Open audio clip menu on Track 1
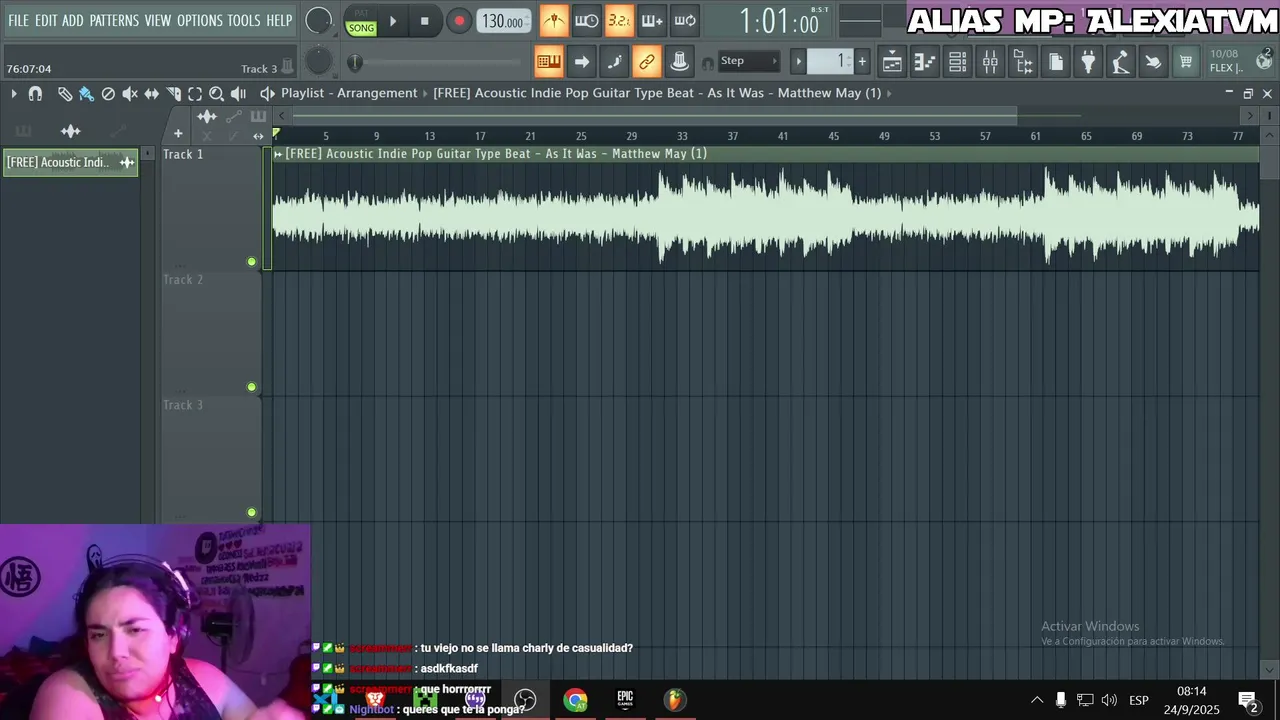The image size is (1280, 720). pyautogui.click(x=278, y=154)
